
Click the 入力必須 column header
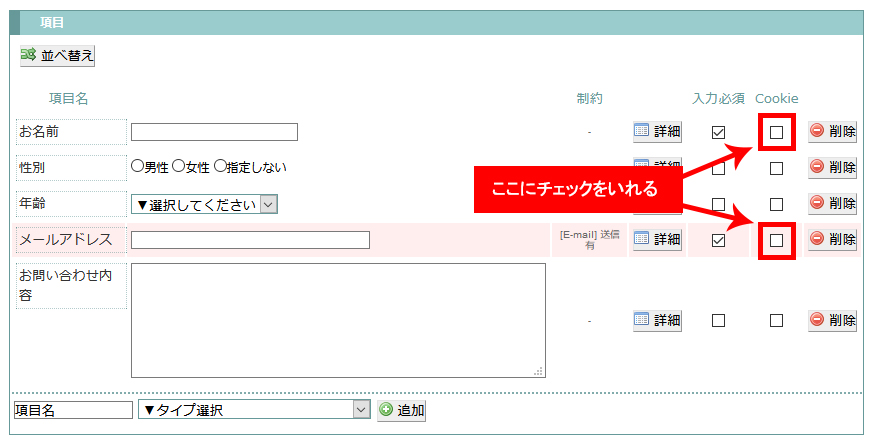718,99
